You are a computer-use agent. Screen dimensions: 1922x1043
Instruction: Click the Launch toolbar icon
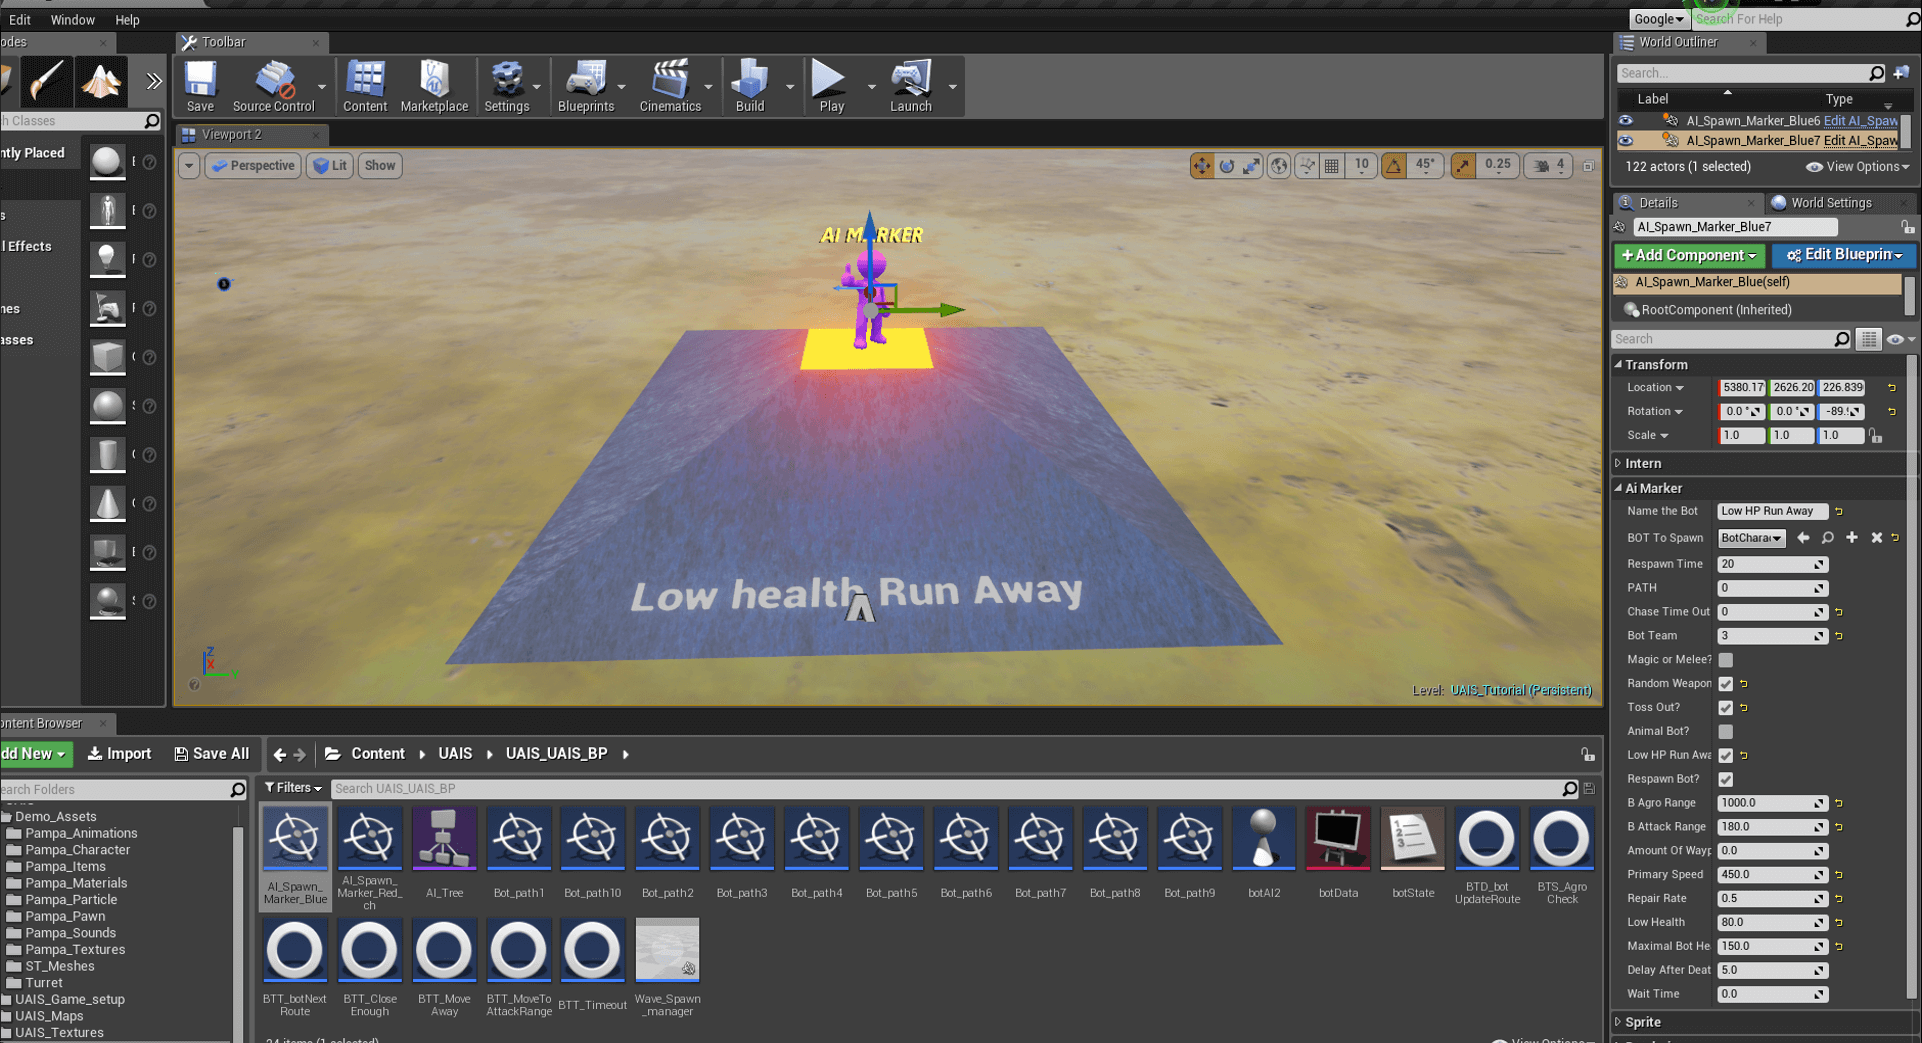(911, 86)
